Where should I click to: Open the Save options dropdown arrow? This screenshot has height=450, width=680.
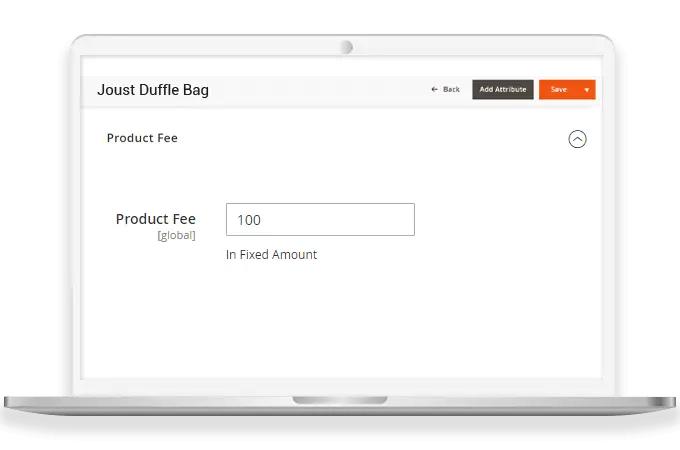pos(587,90)
